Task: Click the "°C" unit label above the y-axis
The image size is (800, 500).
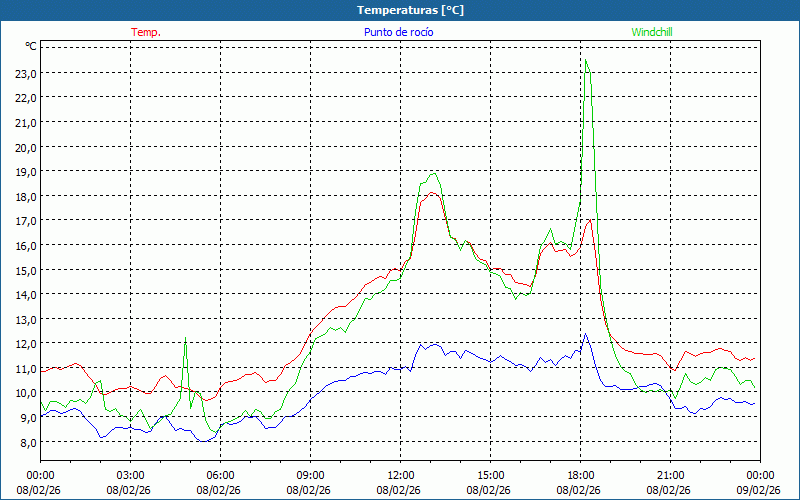Action: coord(31,46)
